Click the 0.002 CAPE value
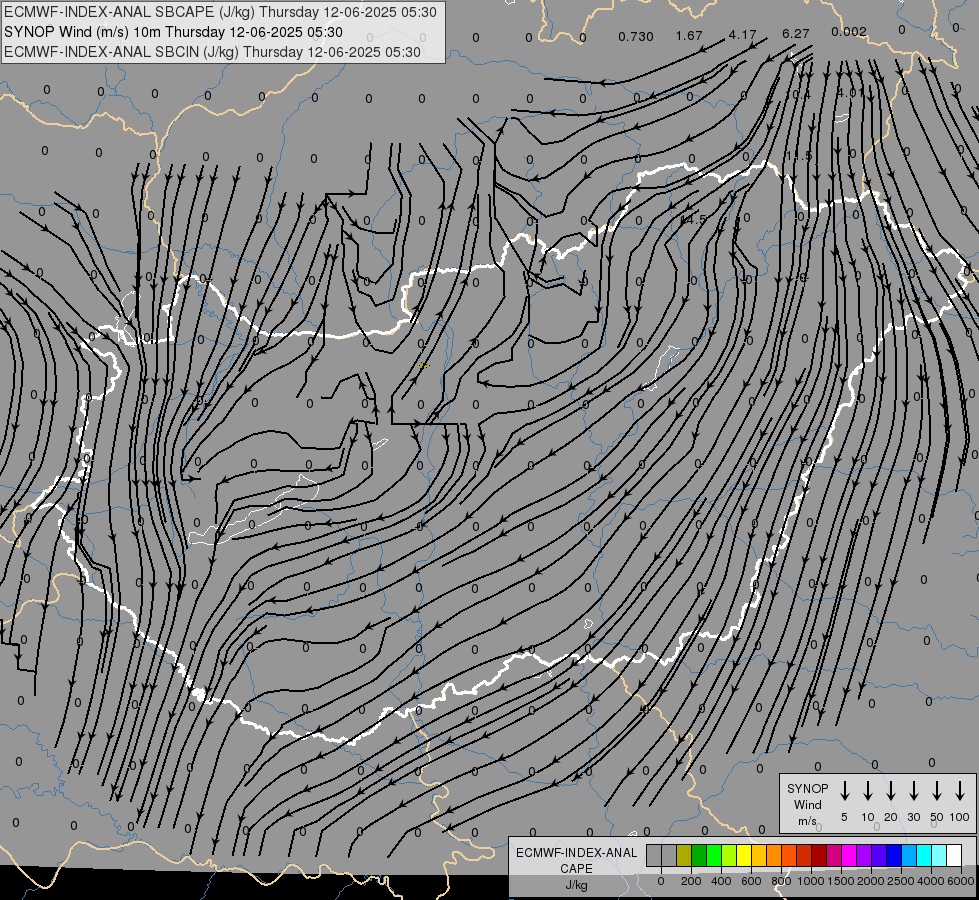The width and height of the screenshot is (979, 900). (849, 31)
